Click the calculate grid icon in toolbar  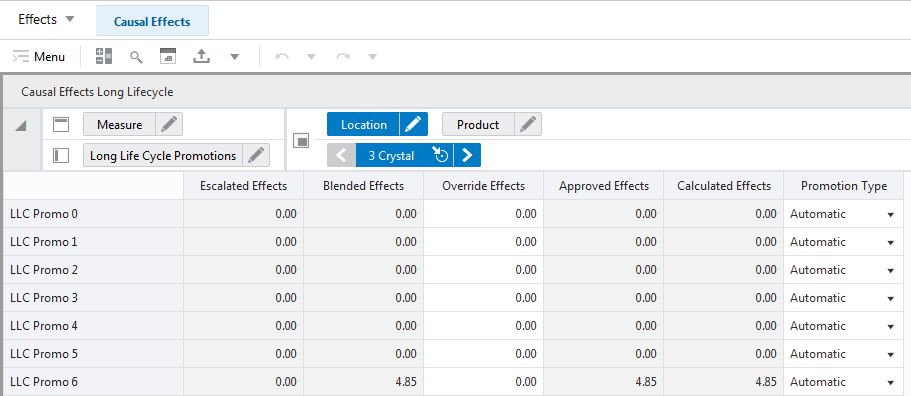pos(103,56)
